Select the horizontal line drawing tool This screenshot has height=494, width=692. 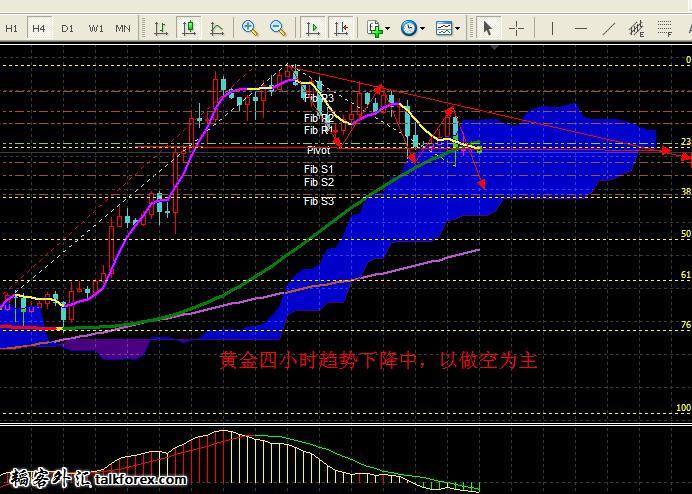[x=581, y=29]
